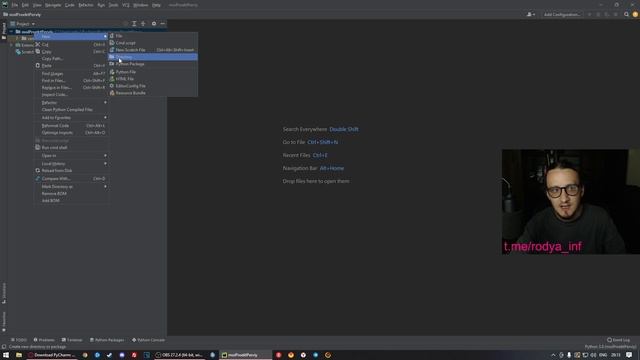
Task: Expand the Add to Favorites submenu
Action: pos(71,118)
